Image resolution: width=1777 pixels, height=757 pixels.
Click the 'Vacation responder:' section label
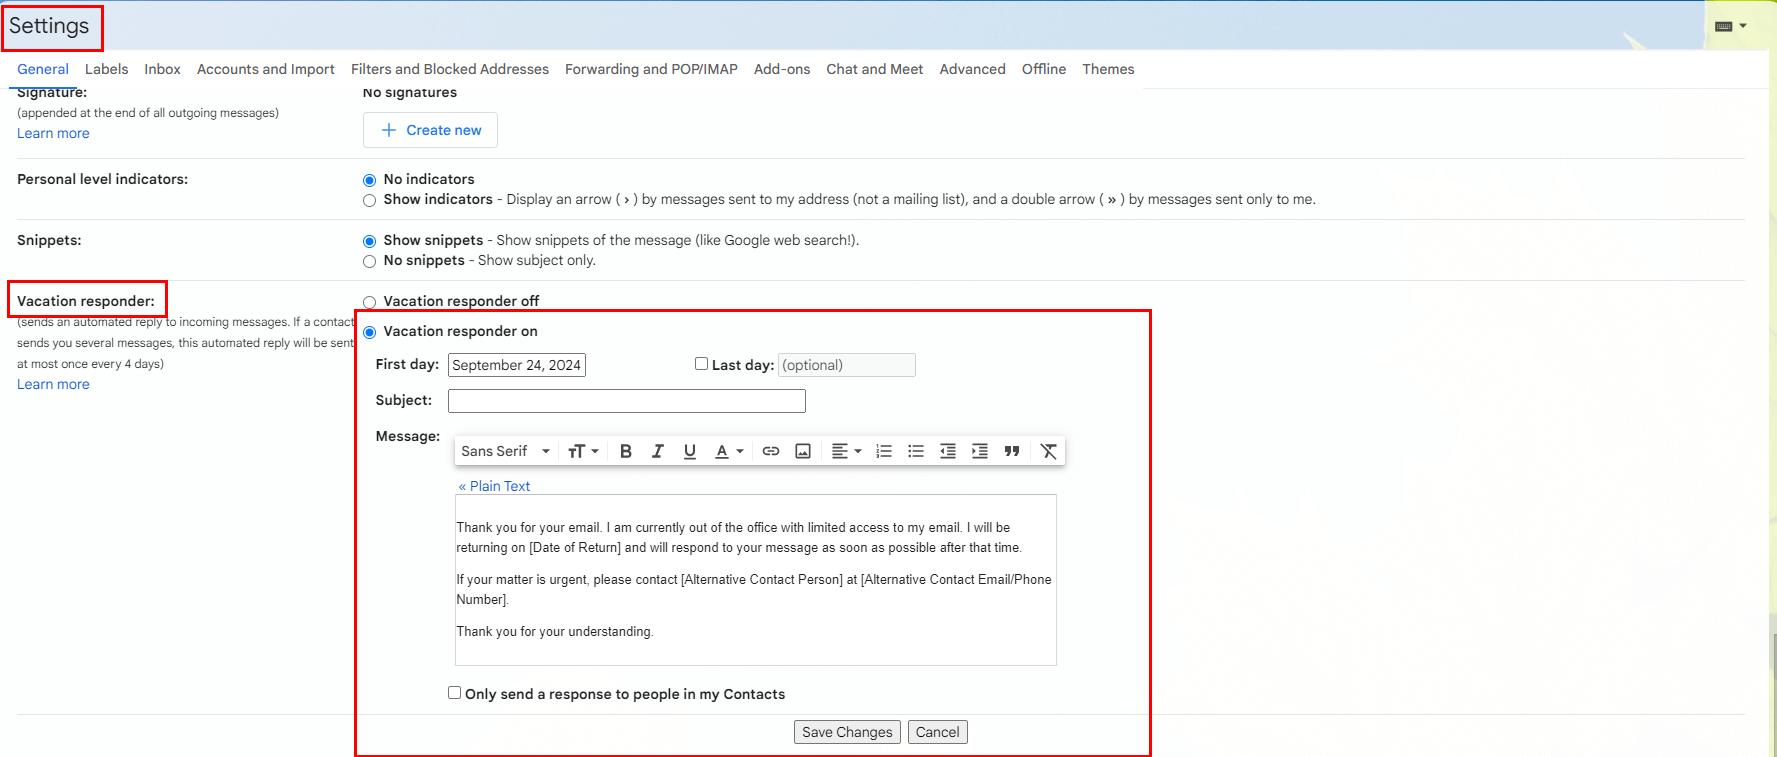coord(86,301)
